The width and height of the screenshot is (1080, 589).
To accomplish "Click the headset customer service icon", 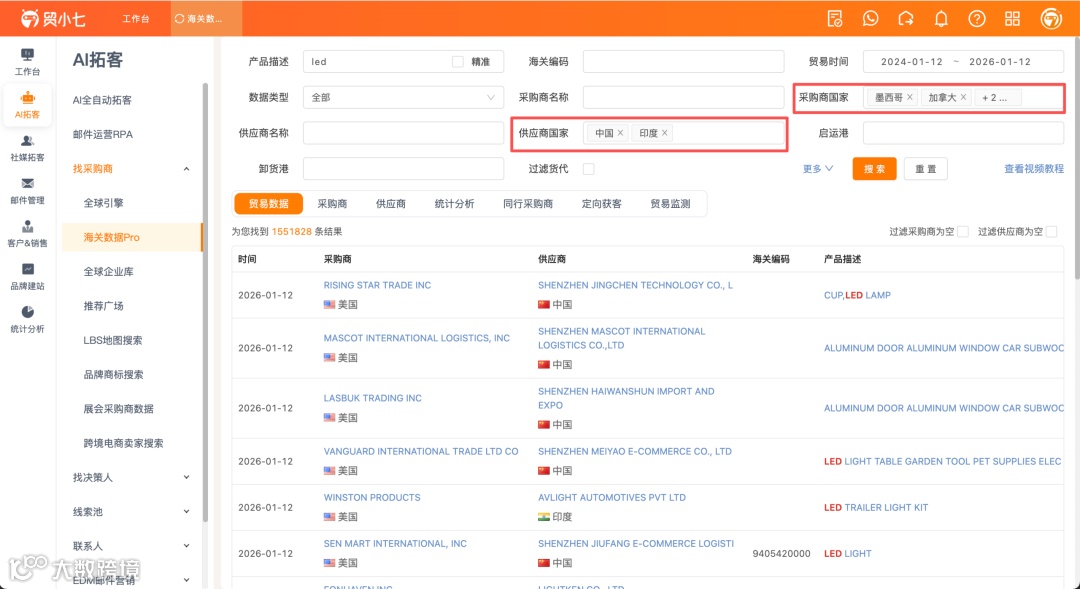I will click(906, 19).
